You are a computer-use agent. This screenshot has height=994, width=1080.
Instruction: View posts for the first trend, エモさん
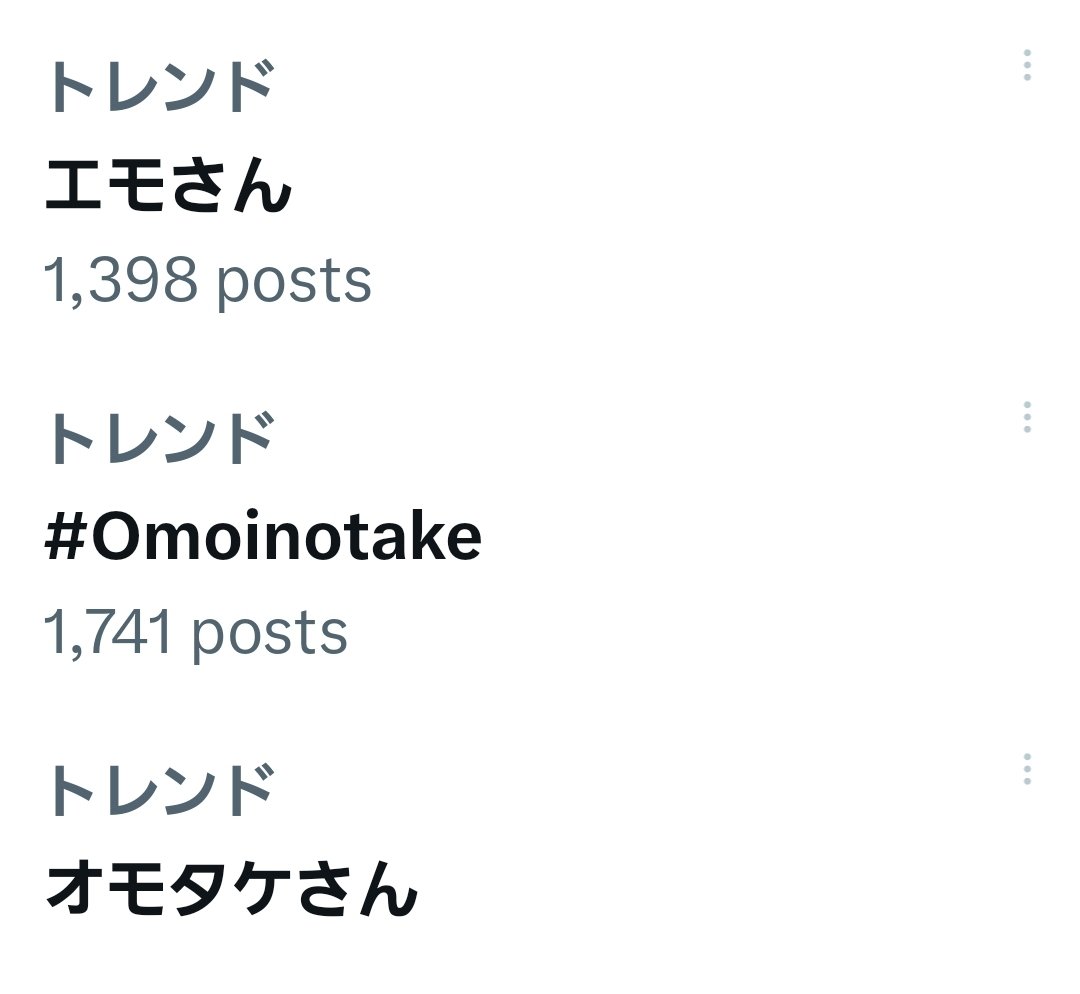point(168,186)
